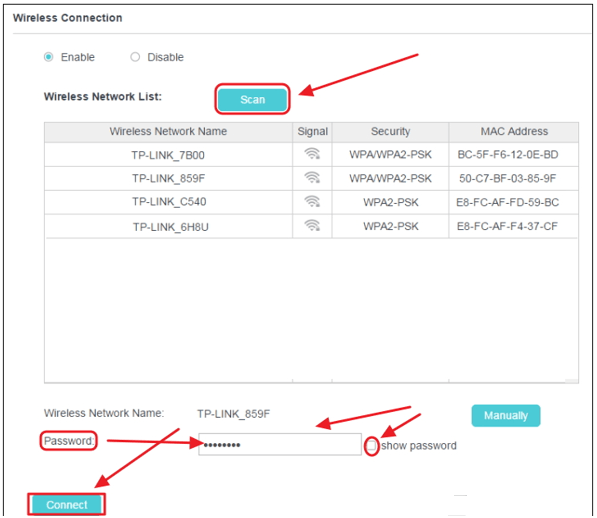
Task: Click the signal icon for TP-LINK_859F
Action: tap(312, 178)
